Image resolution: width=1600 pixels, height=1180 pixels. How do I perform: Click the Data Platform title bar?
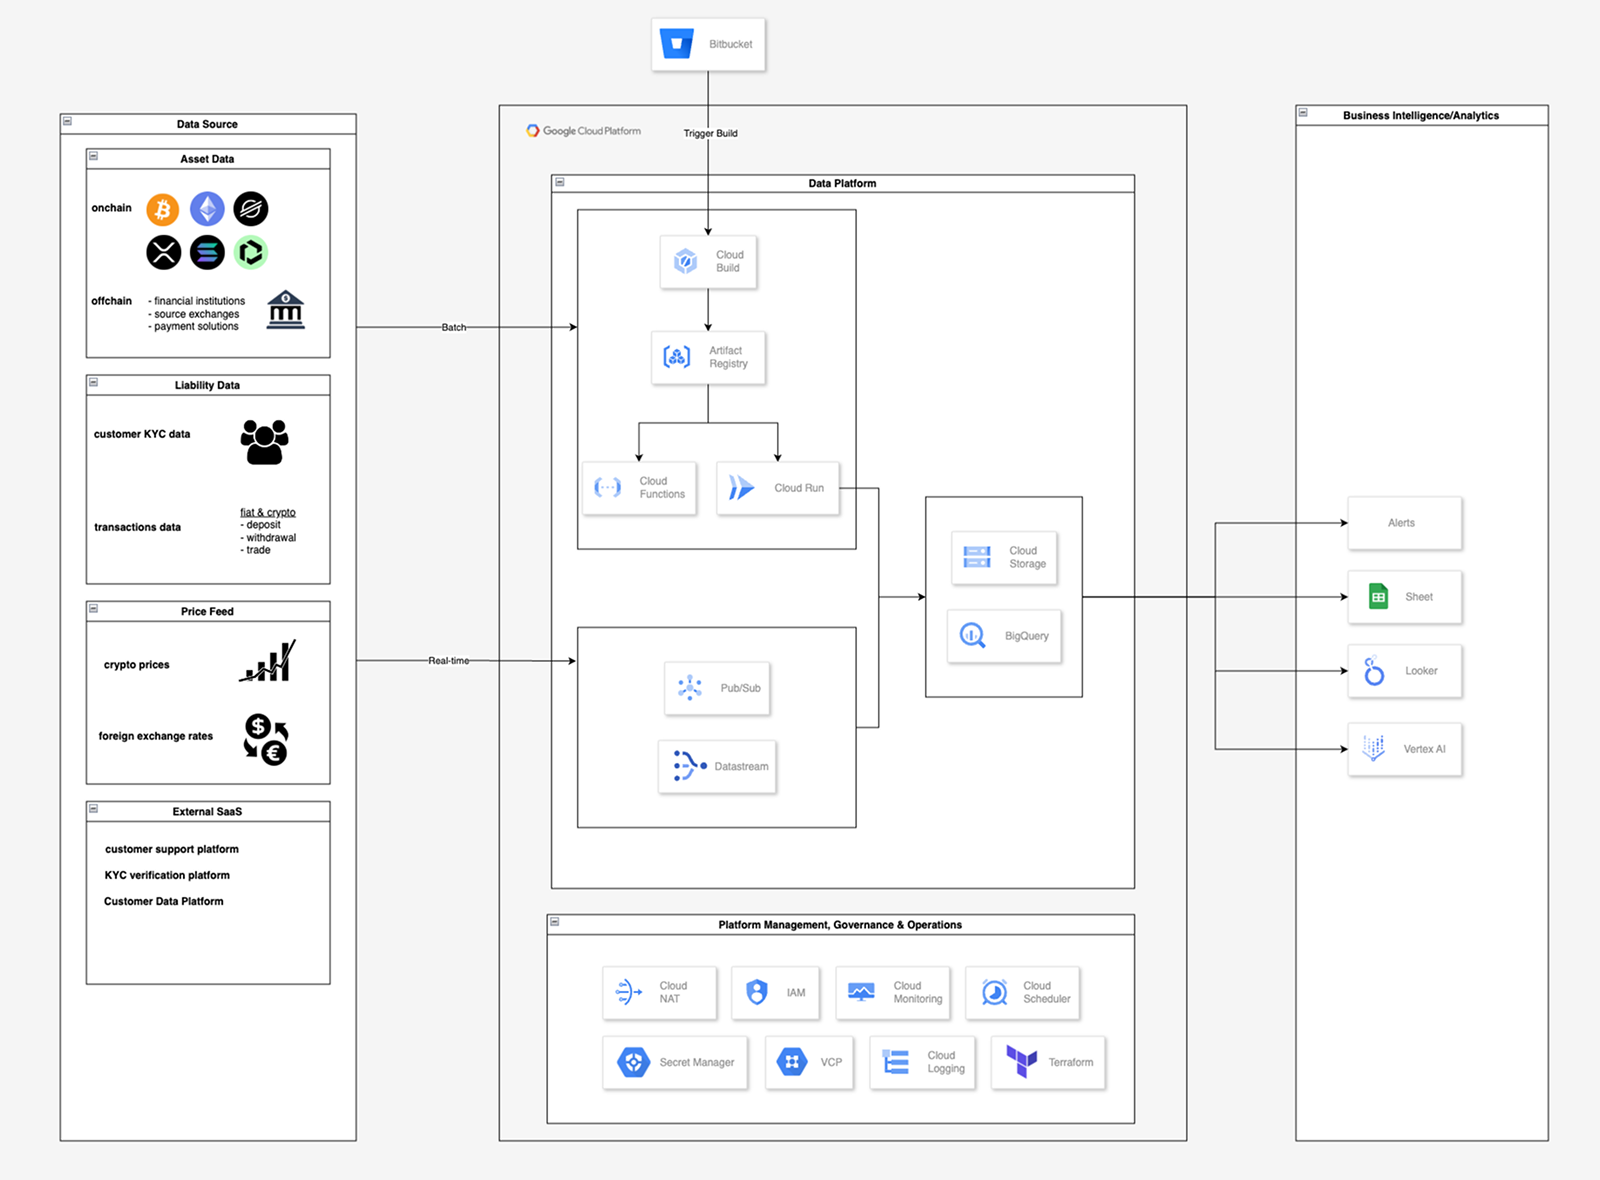coord(843,183)
